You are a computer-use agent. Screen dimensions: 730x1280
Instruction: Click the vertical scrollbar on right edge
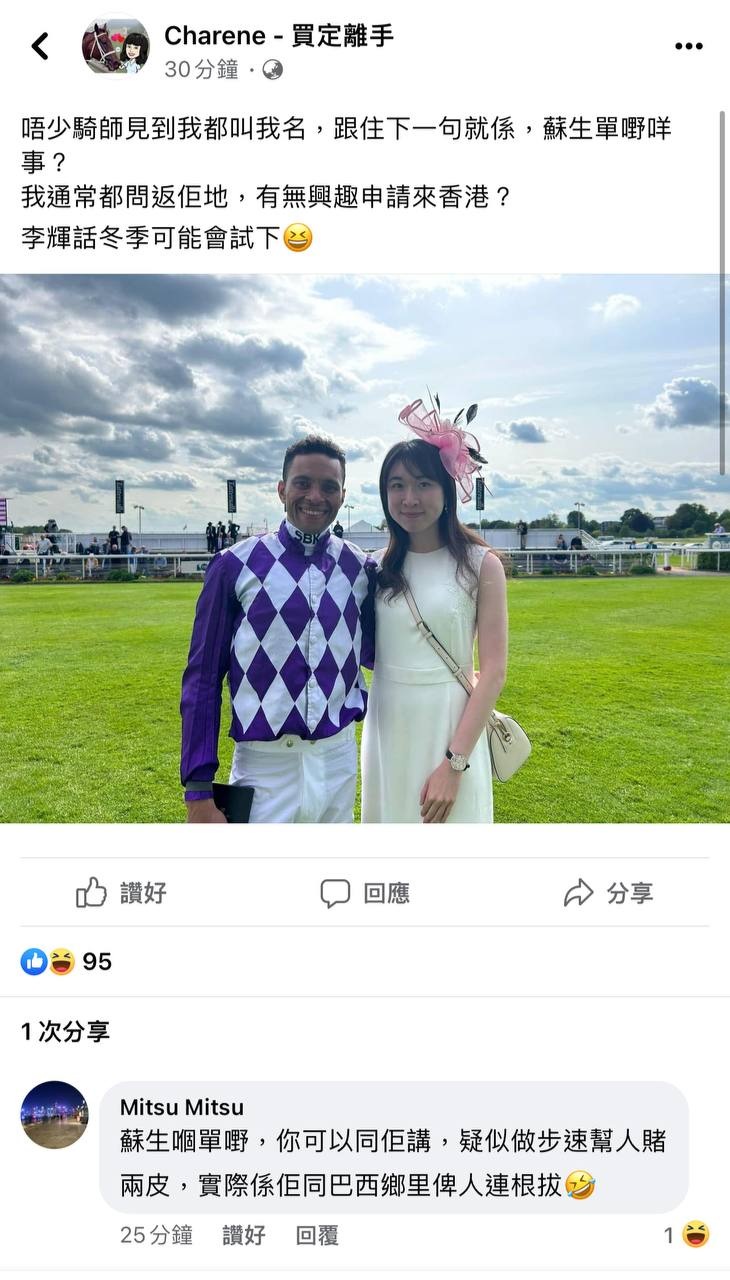722,291
